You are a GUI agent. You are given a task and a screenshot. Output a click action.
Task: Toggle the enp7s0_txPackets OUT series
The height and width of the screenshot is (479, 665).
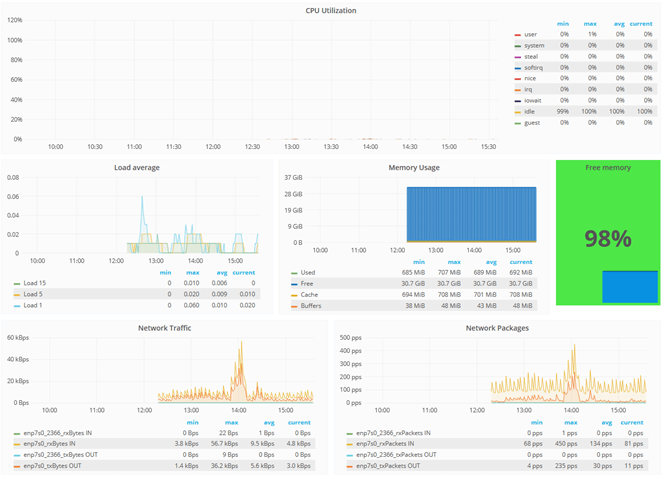pyautogui.click(x=389, y=466)
